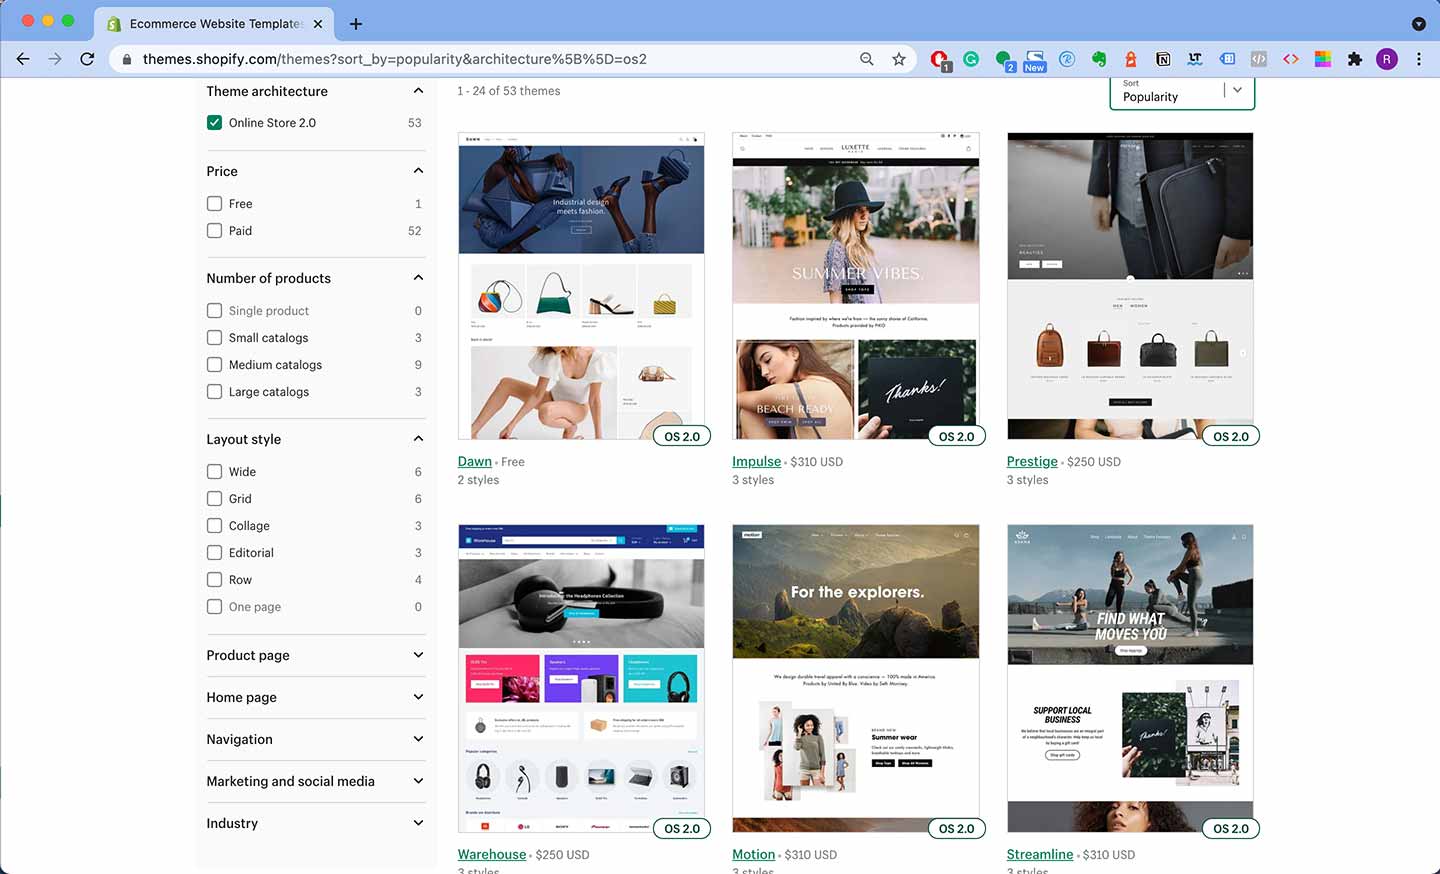Click the Prestige theme preview thumbnail

coord(1130,286)
